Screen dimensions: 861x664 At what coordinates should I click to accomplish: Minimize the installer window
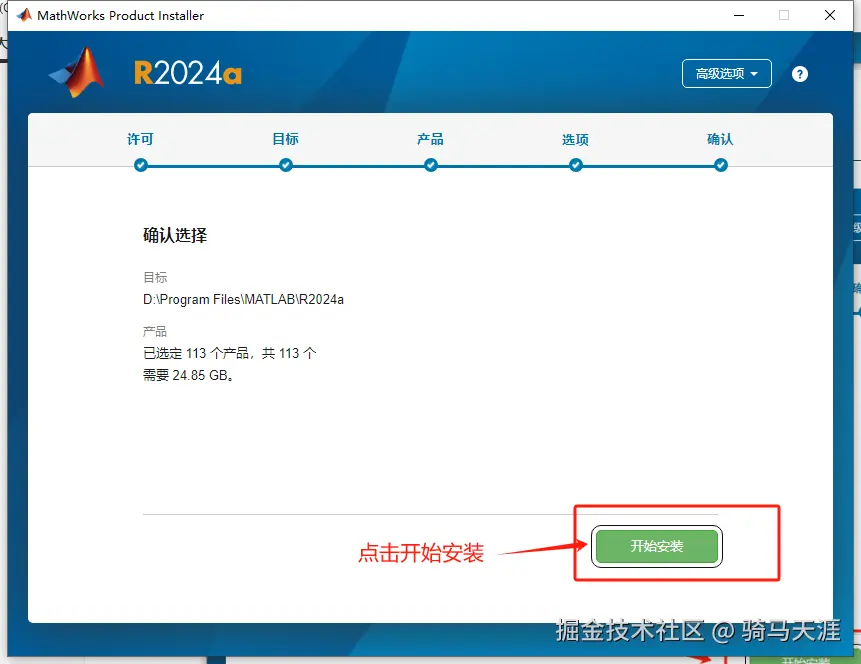[x=739, y=15]
